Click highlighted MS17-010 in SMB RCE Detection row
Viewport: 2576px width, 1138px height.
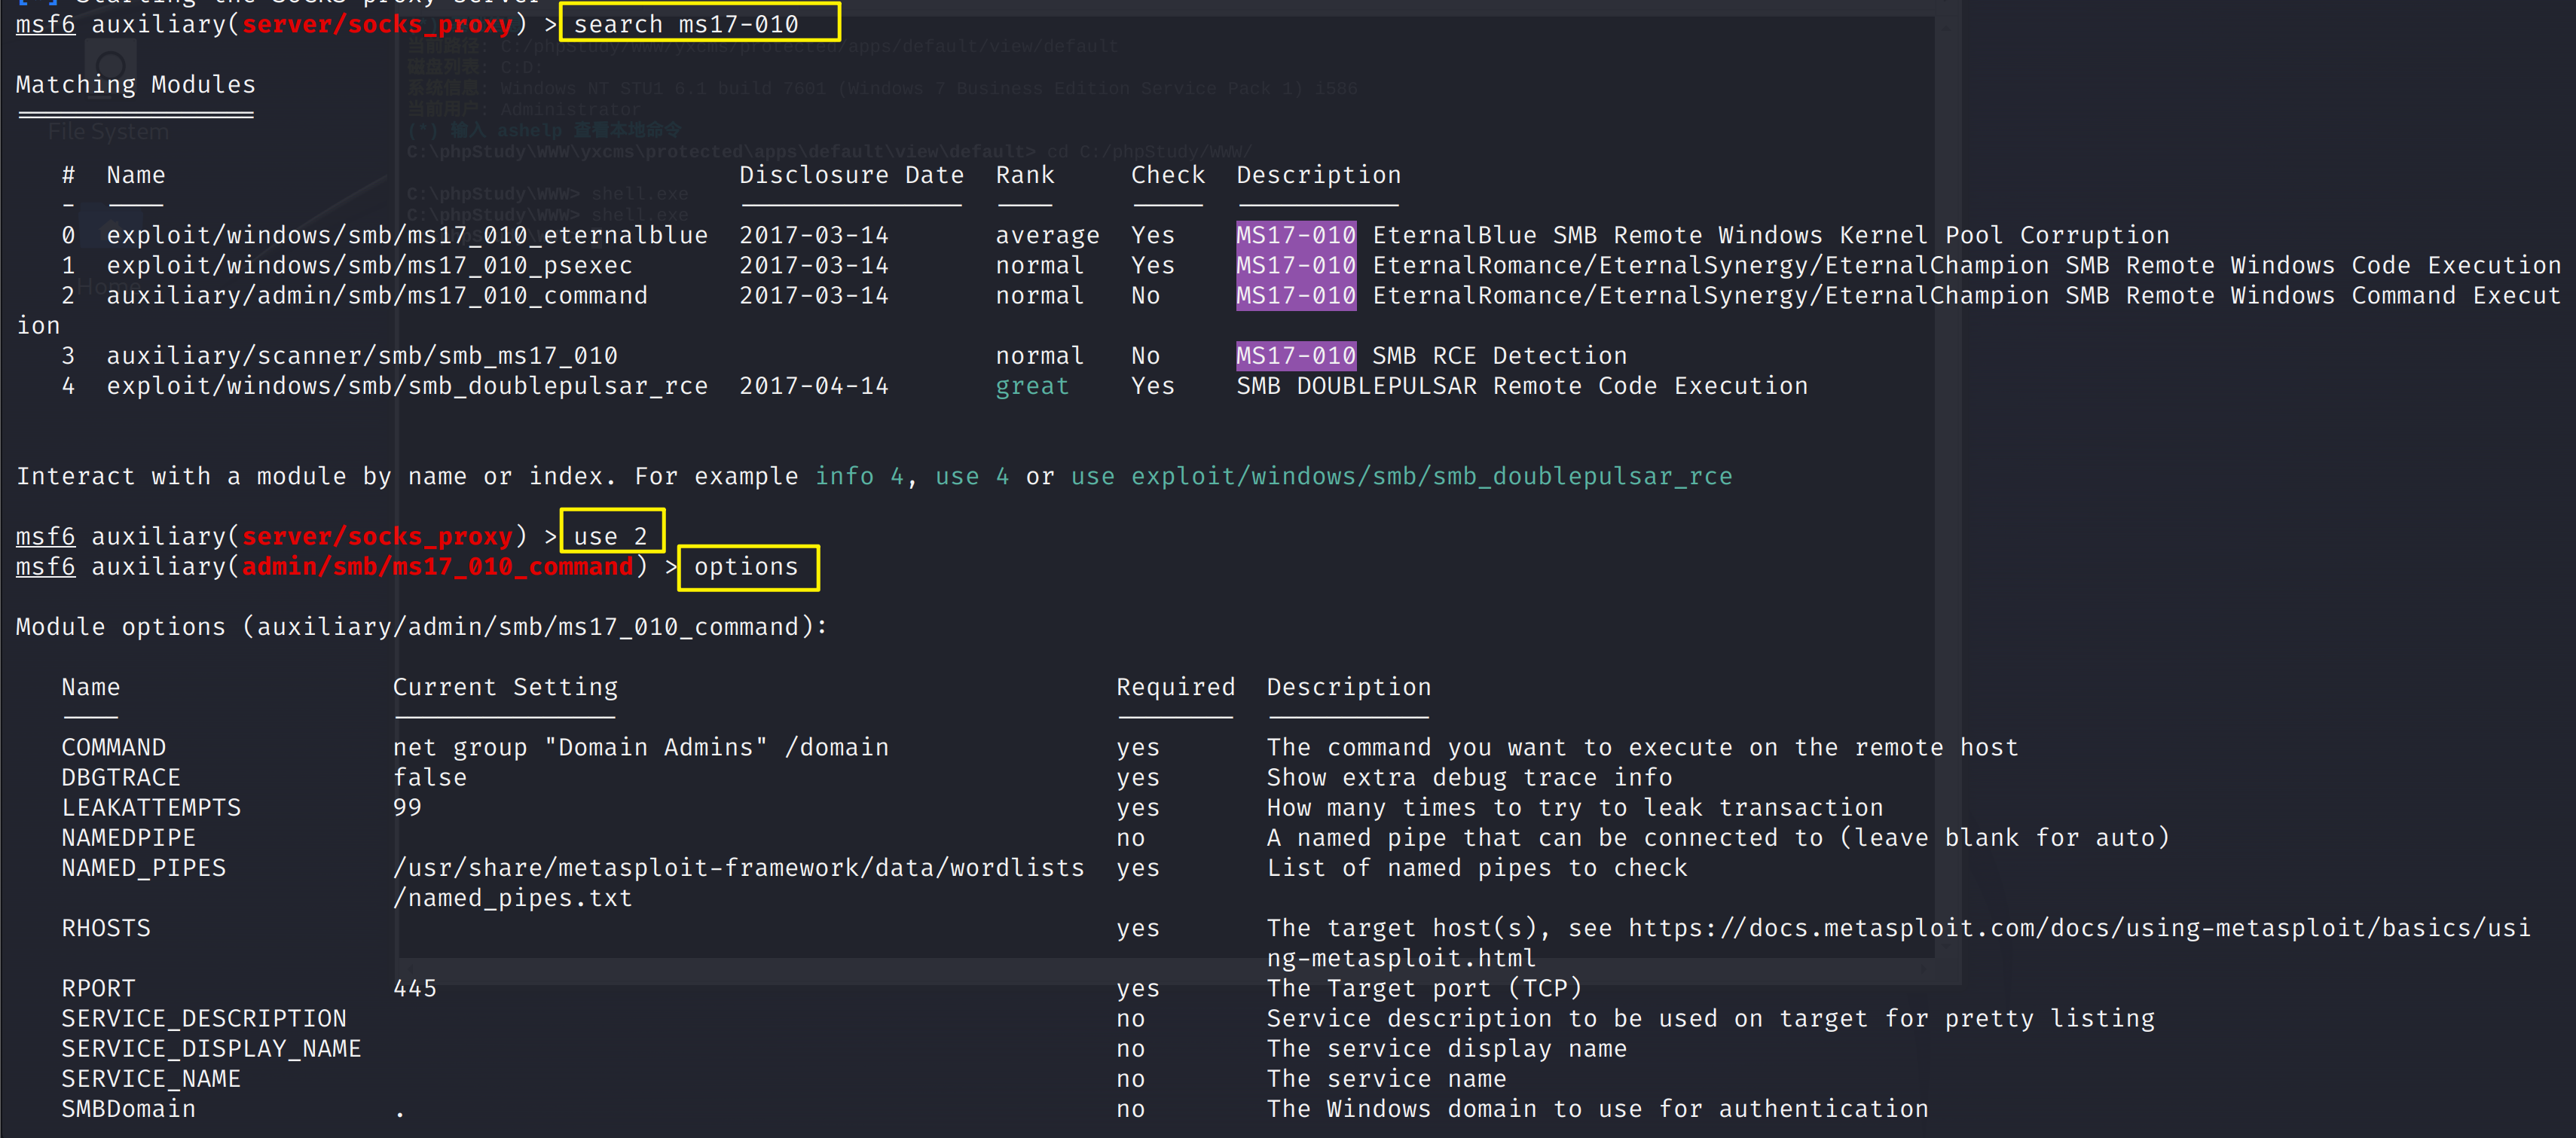click(x=1296, y=356)
